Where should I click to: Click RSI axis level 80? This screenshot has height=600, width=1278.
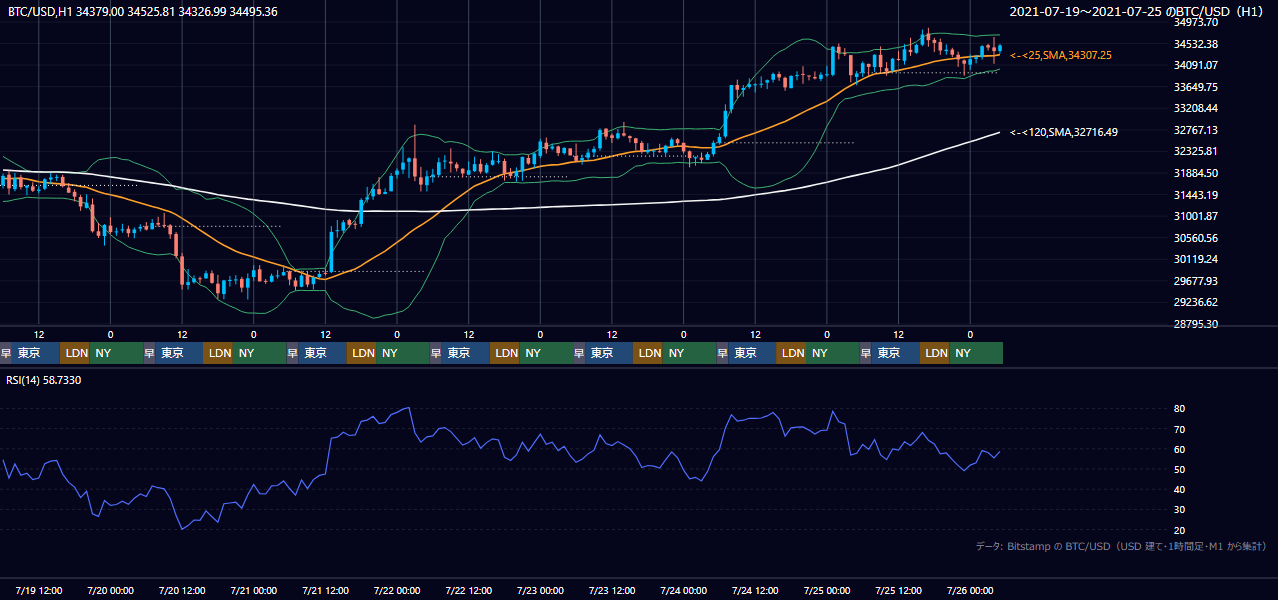tap(1180, 409)
